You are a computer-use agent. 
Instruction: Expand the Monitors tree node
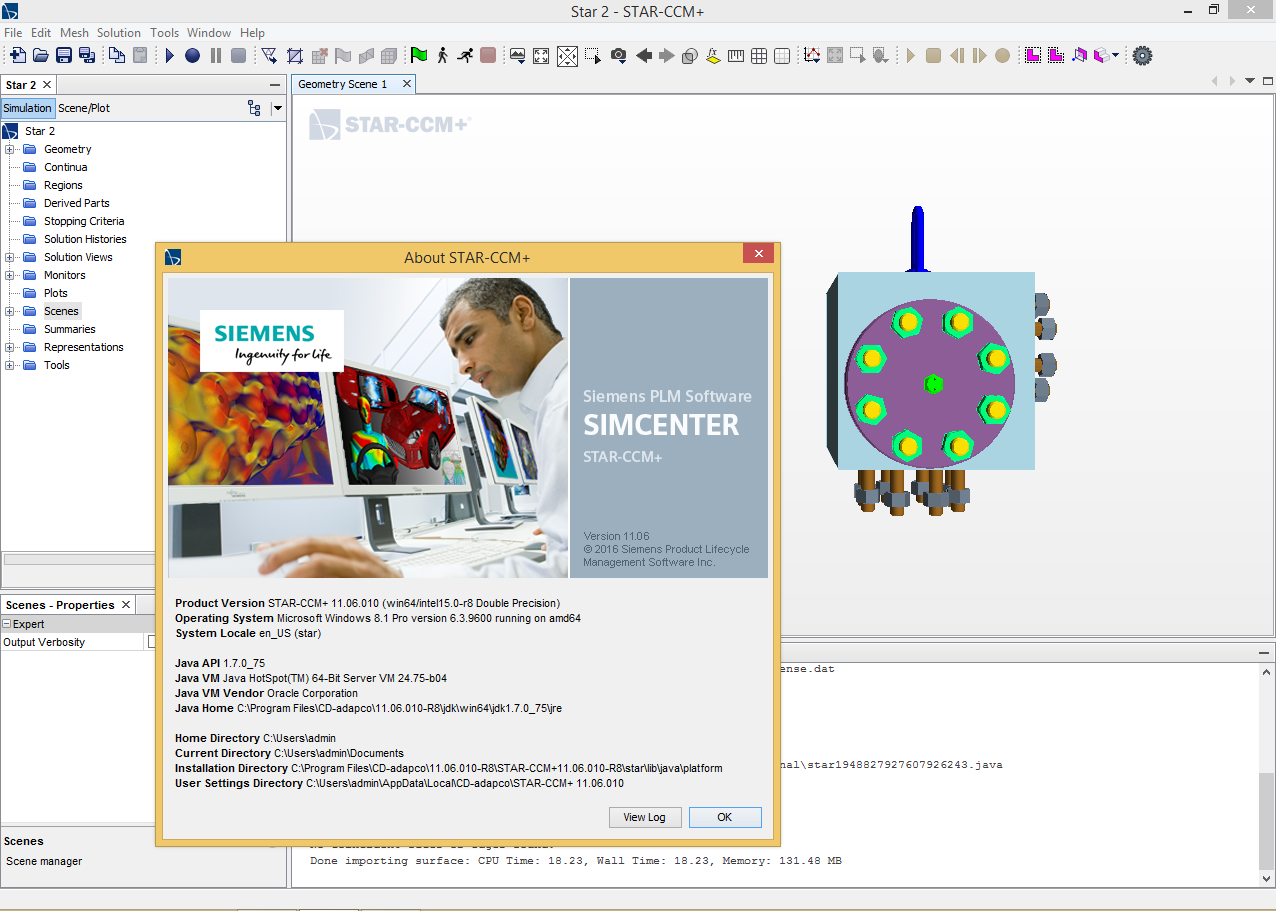click(x=10, y=275)
